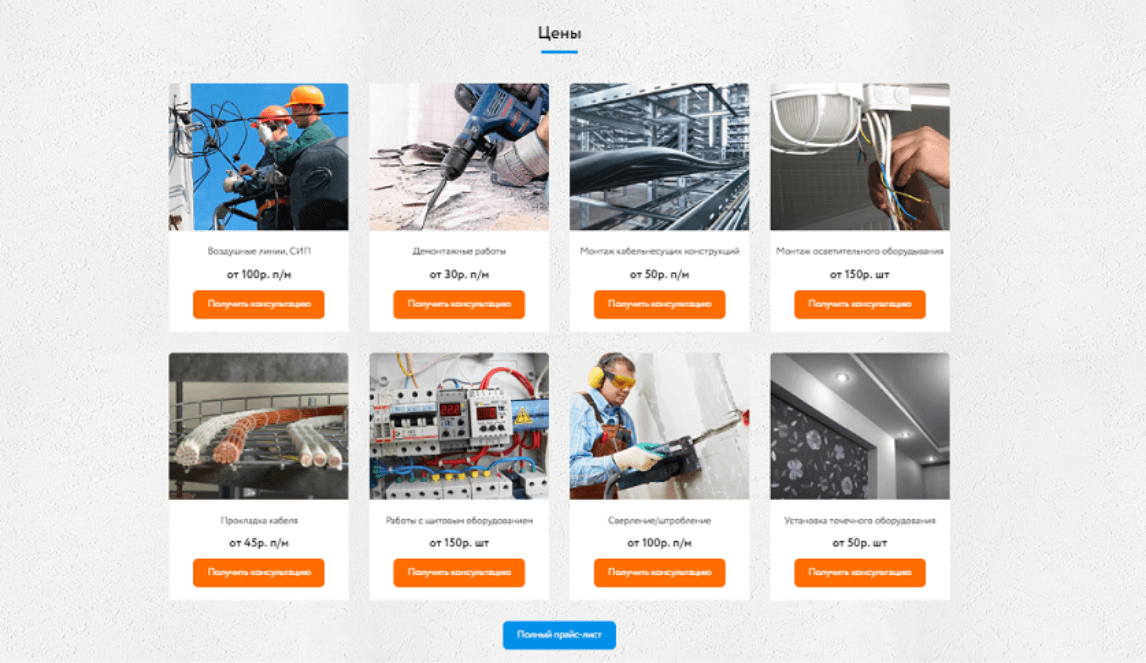The width and height of the screenshot is (1146, 663).
Task: Click consultation button under Сверление/штробление
Action: [659, 572]
